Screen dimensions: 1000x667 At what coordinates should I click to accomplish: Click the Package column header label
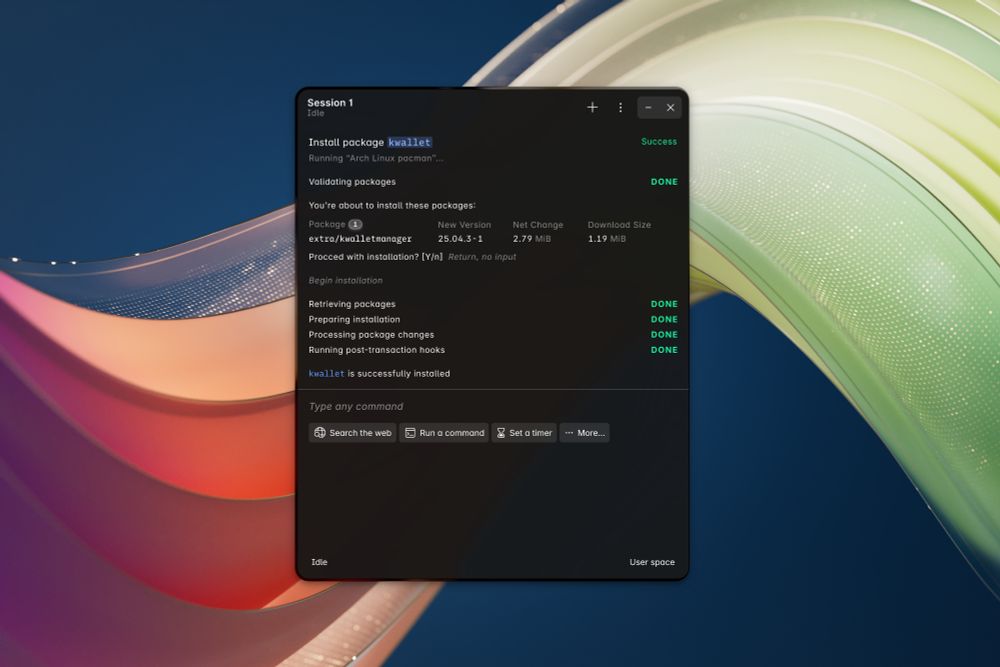pos(327,224)
